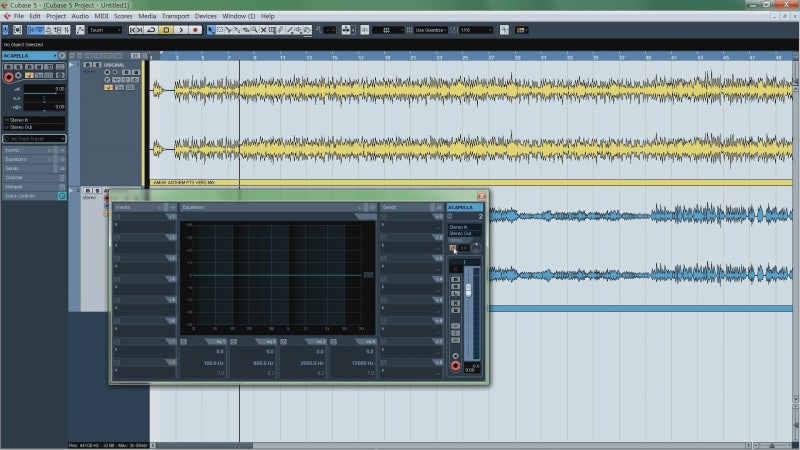This screenshot has width=800, height=450.
Task: Select the Glue tool
Action: tap(237, 30)
